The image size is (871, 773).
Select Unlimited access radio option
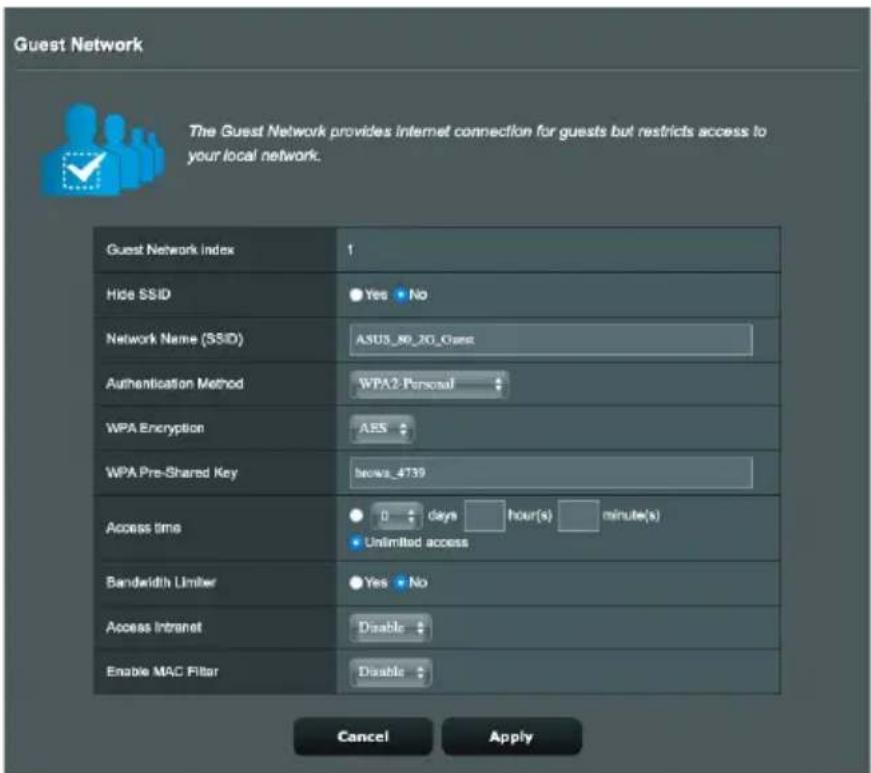[356, 542]
